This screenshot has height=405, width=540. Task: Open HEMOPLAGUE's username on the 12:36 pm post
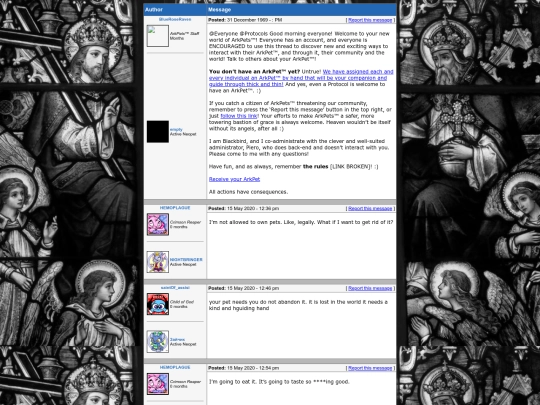tap(175, 208)
